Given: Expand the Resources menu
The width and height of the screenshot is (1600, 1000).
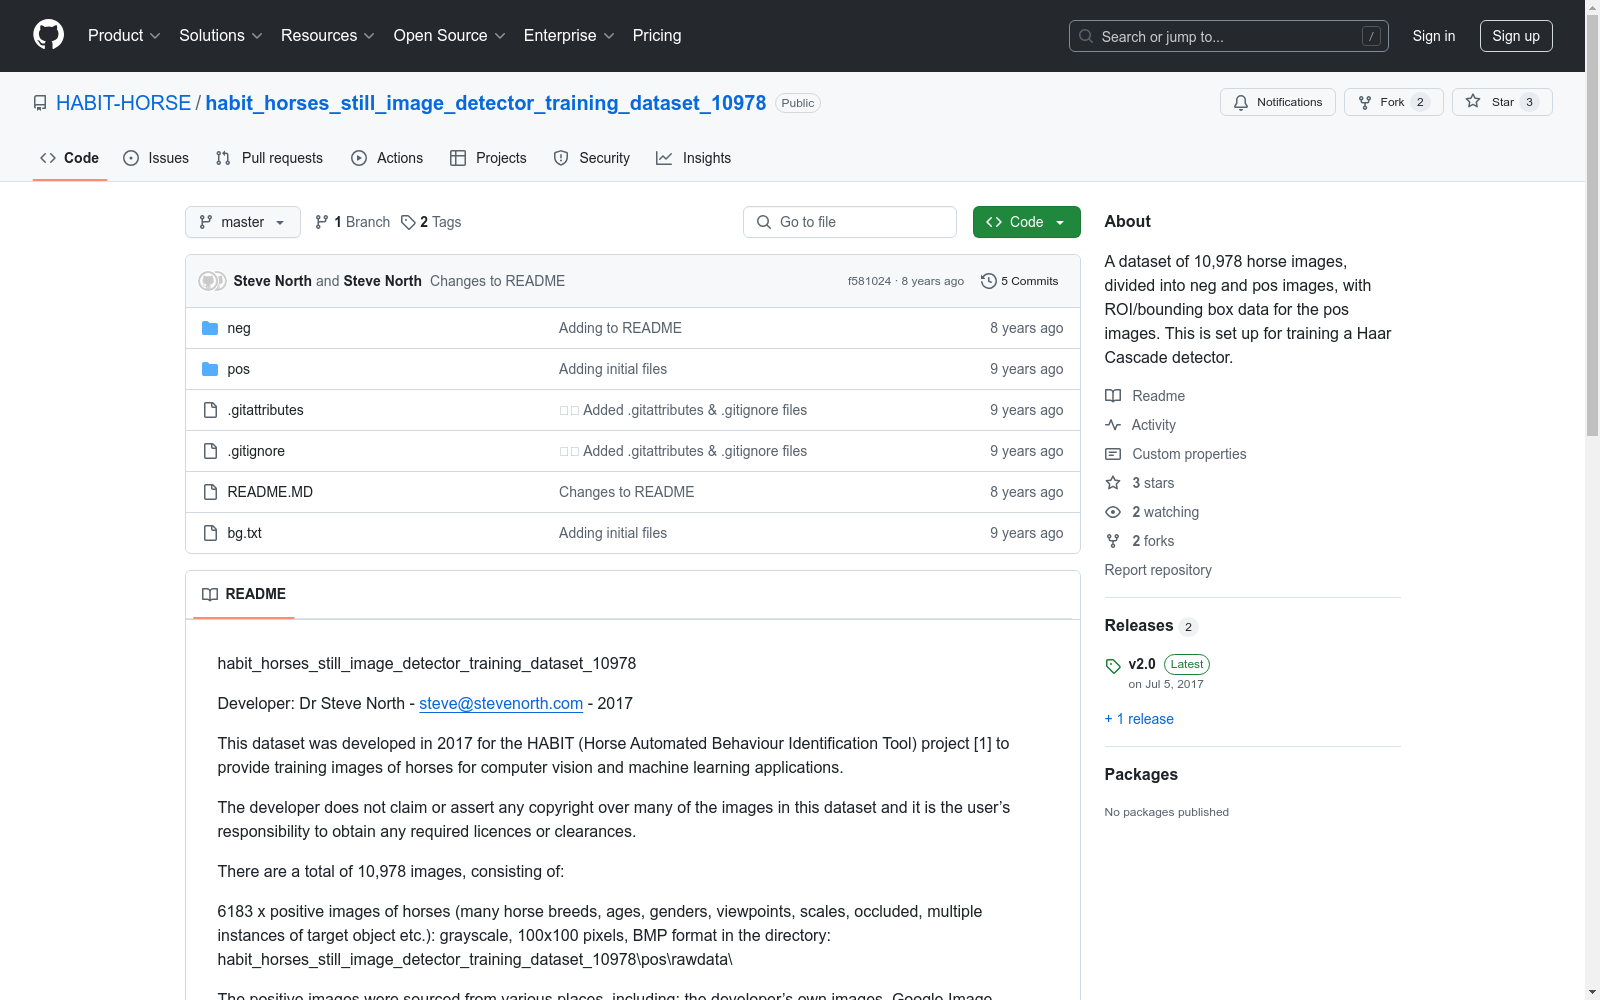Looking at the screenshot, I should (x=328, y=35).
